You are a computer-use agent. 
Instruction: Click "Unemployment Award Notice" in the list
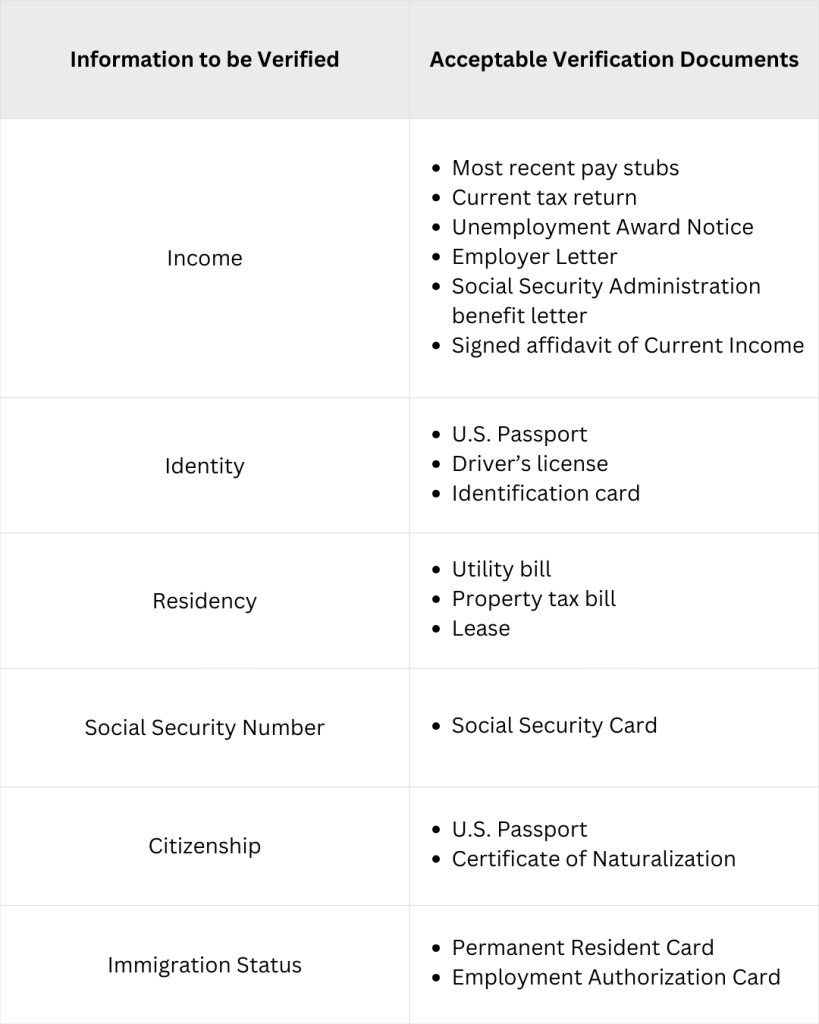click(x=602, y=227)
